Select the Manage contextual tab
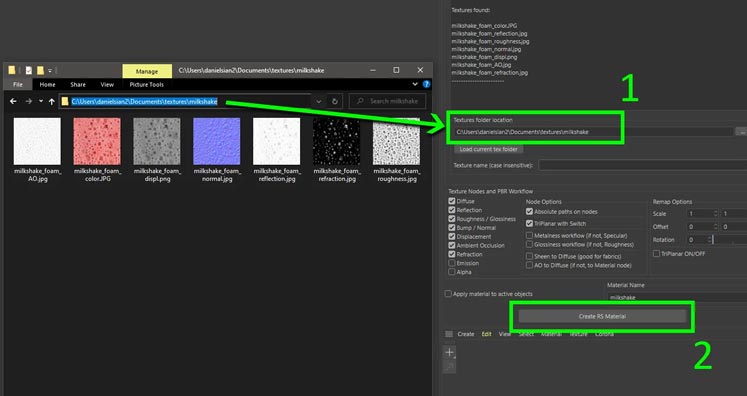The image size is (747, 396). click(x=147, y=71)
